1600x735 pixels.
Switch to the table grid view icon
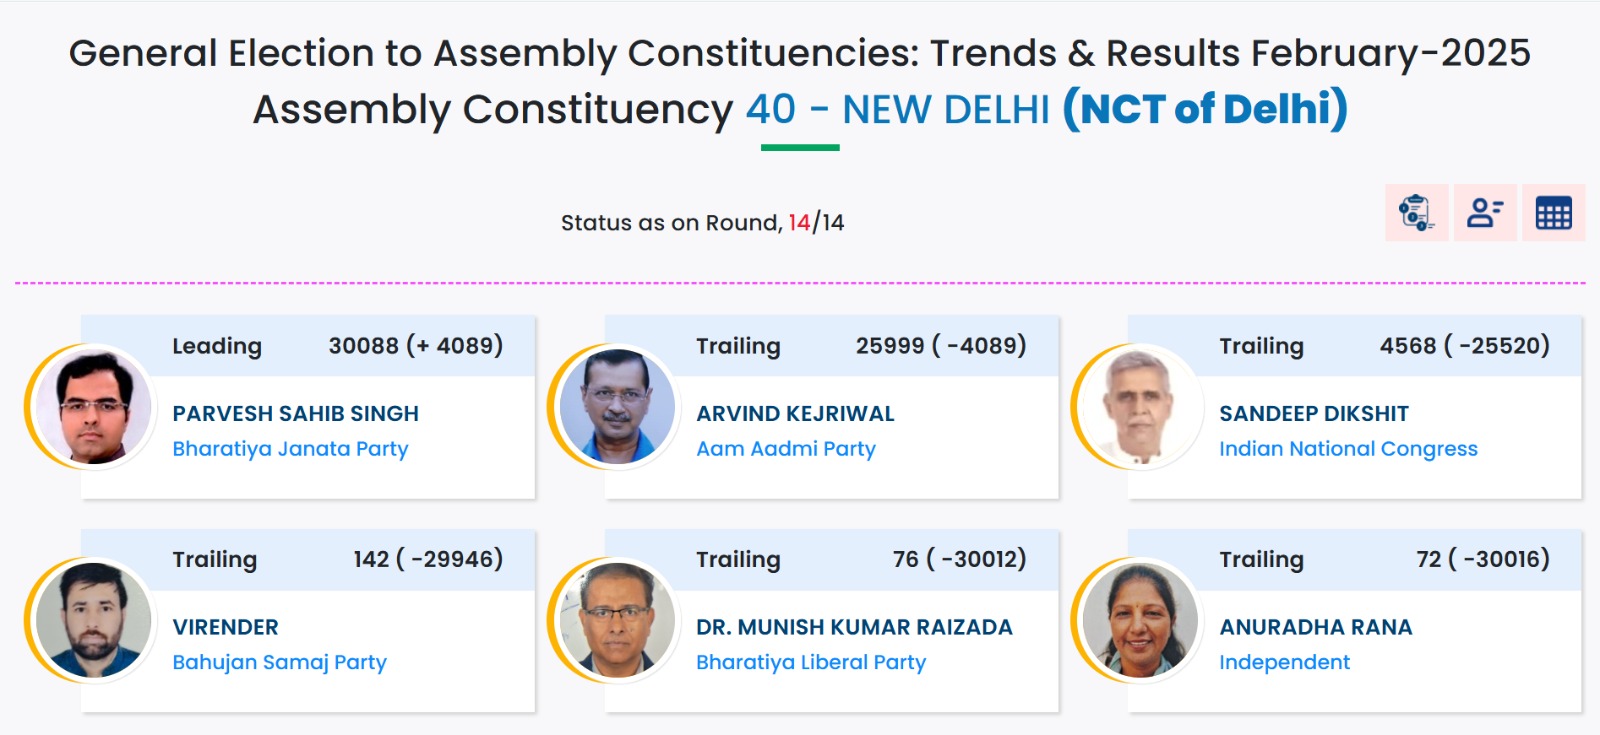(x=1553, y=213)
